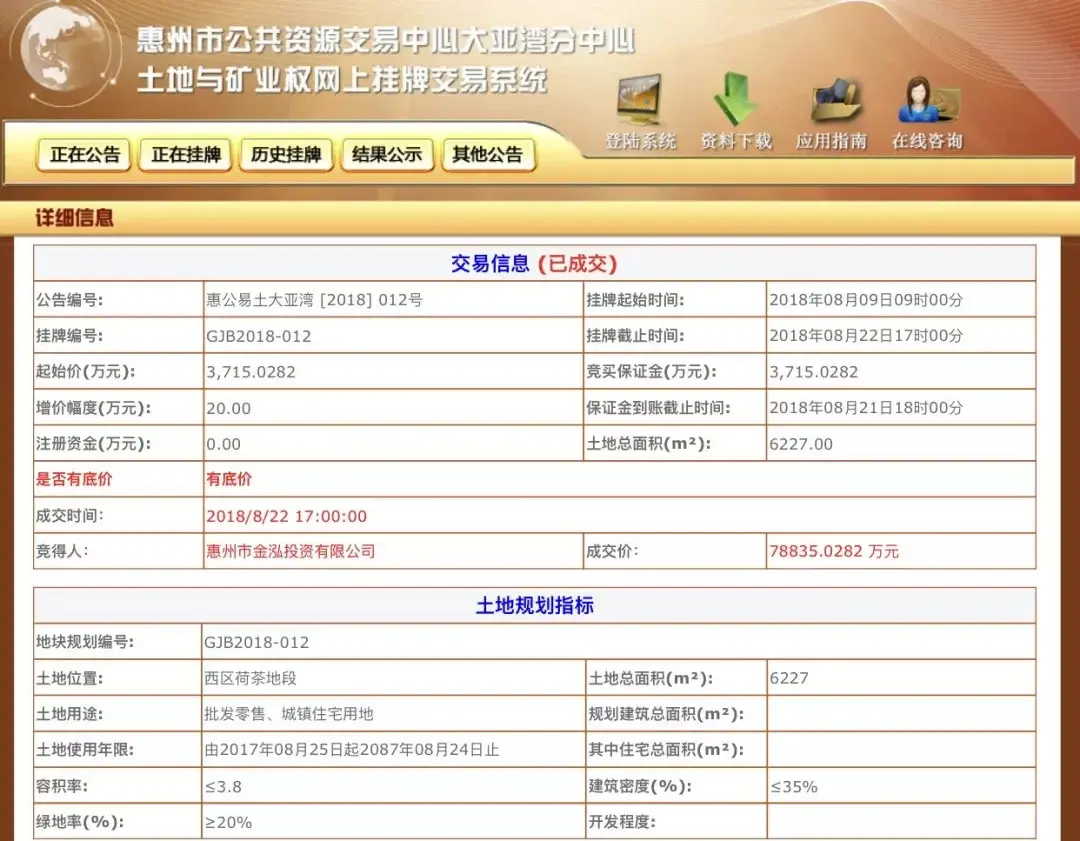Select the 容积率 value ≤3.8
Viewport: 1080px width, 841px height.
222,787
